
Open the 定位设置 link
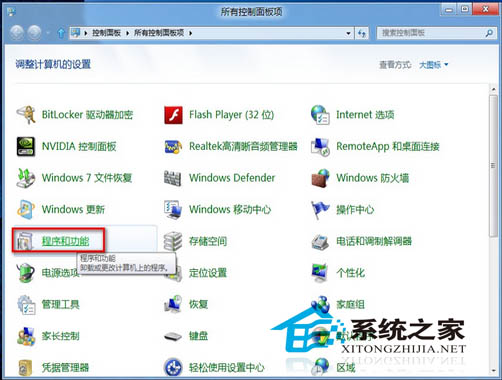208,273
